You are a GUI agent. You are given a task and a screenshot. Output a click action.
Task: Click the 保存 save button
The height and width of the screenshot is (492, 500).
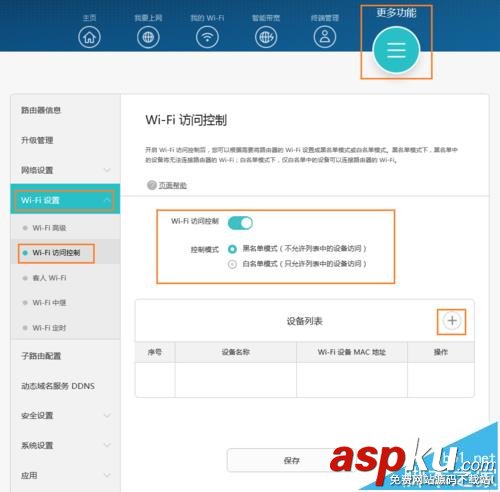pos(291,460)
